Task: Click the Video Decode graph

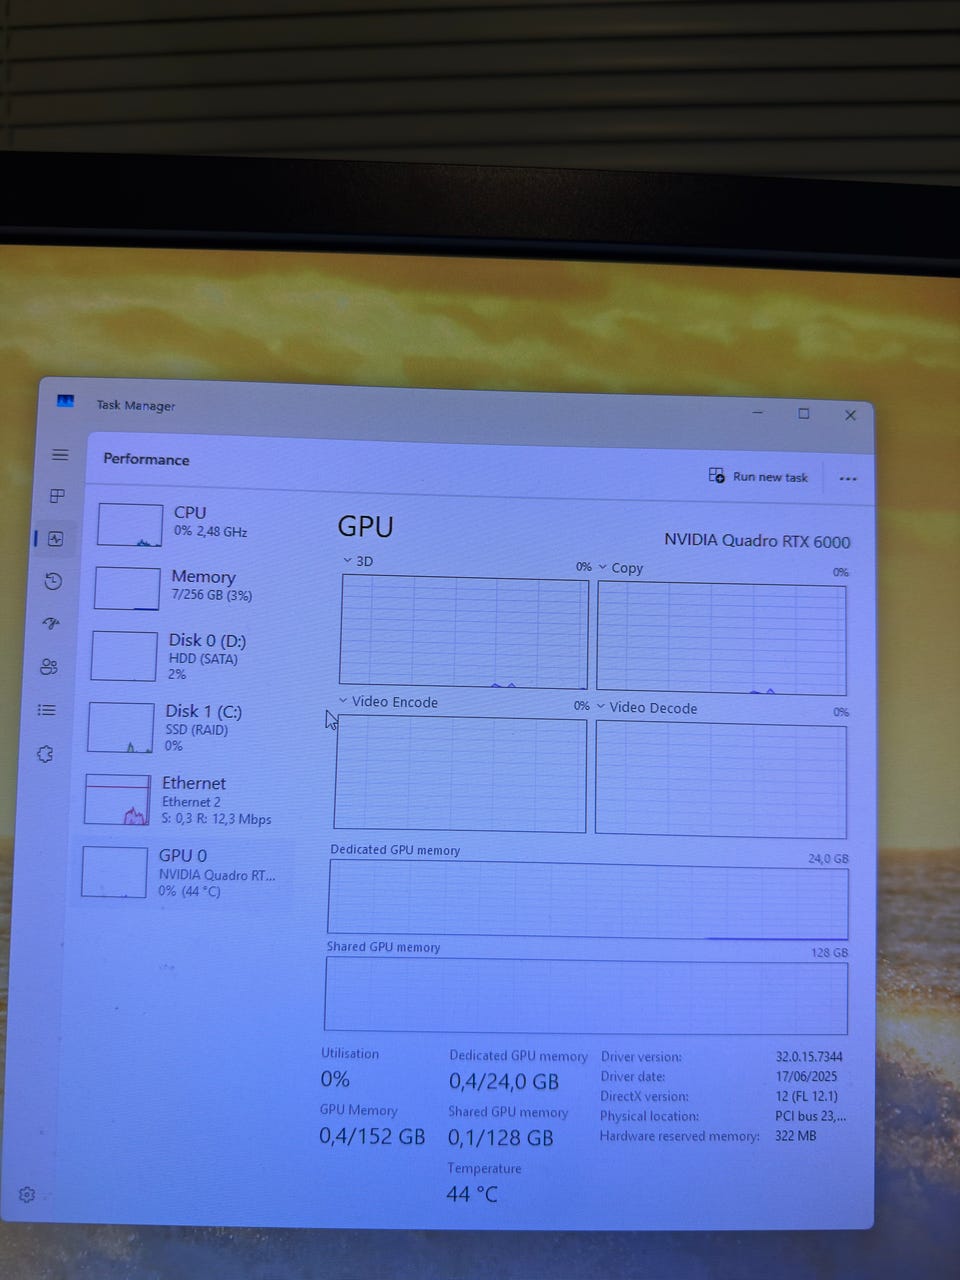Action: (x=720, y=780)
